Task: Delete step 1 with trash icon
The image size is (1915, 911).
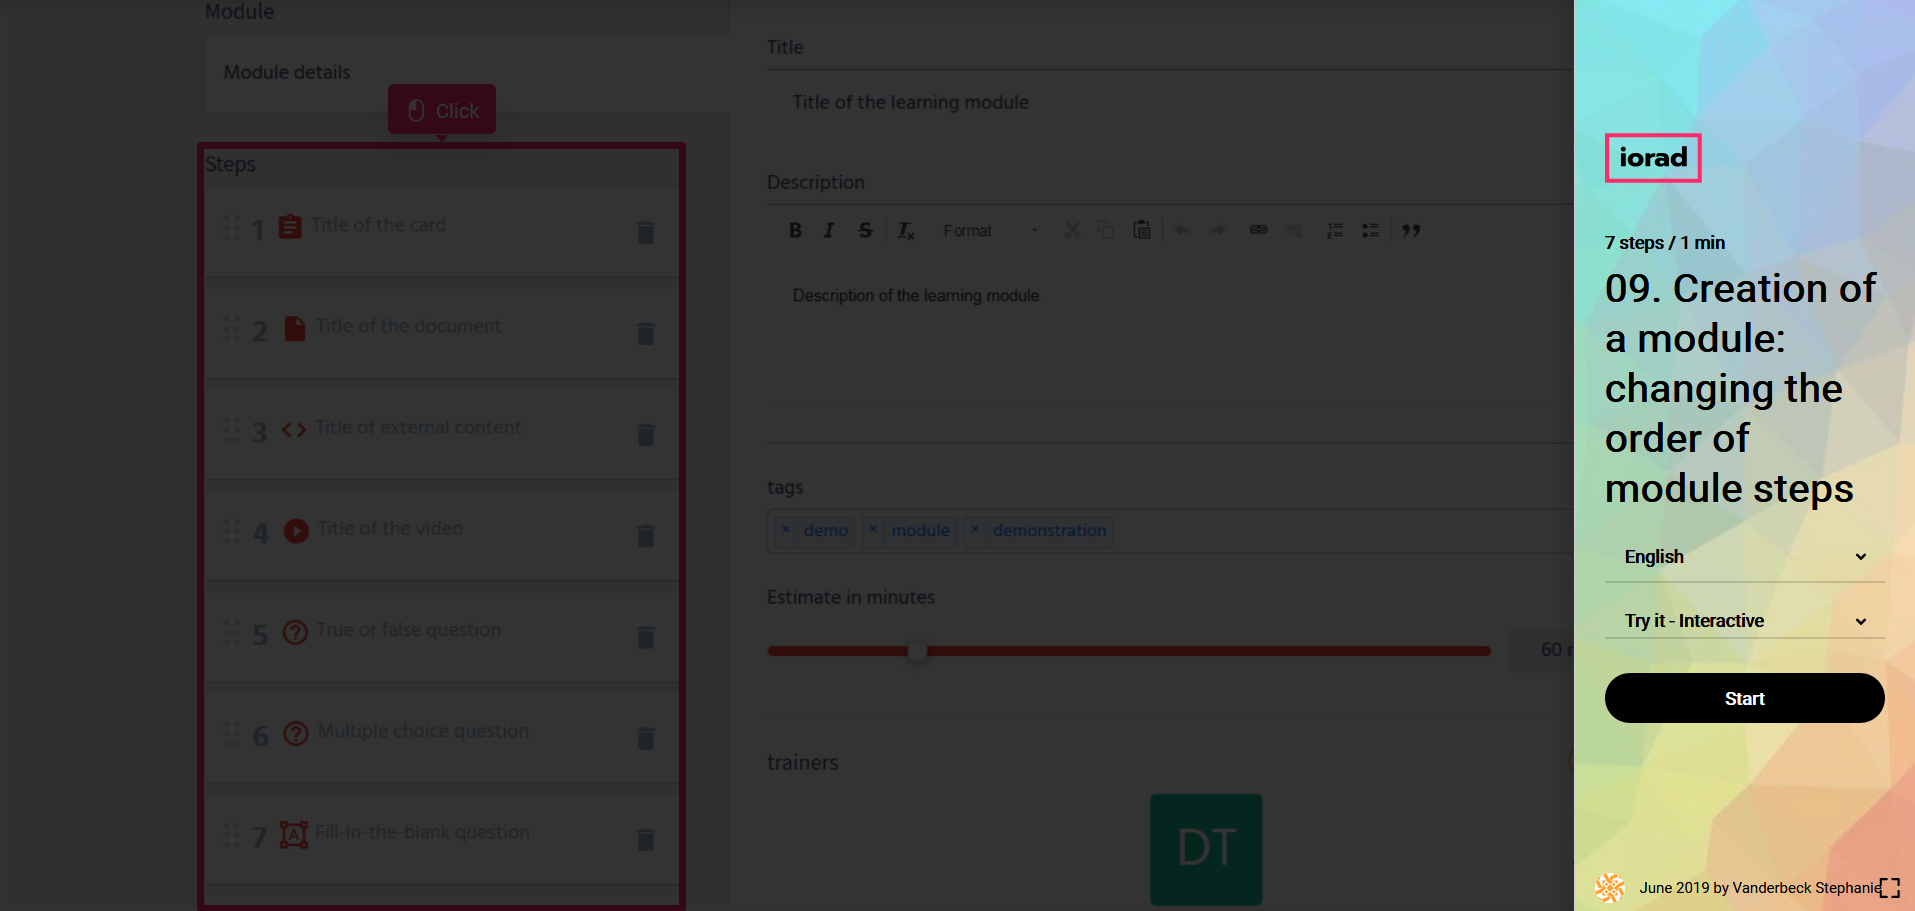Action: pos(646,232)
